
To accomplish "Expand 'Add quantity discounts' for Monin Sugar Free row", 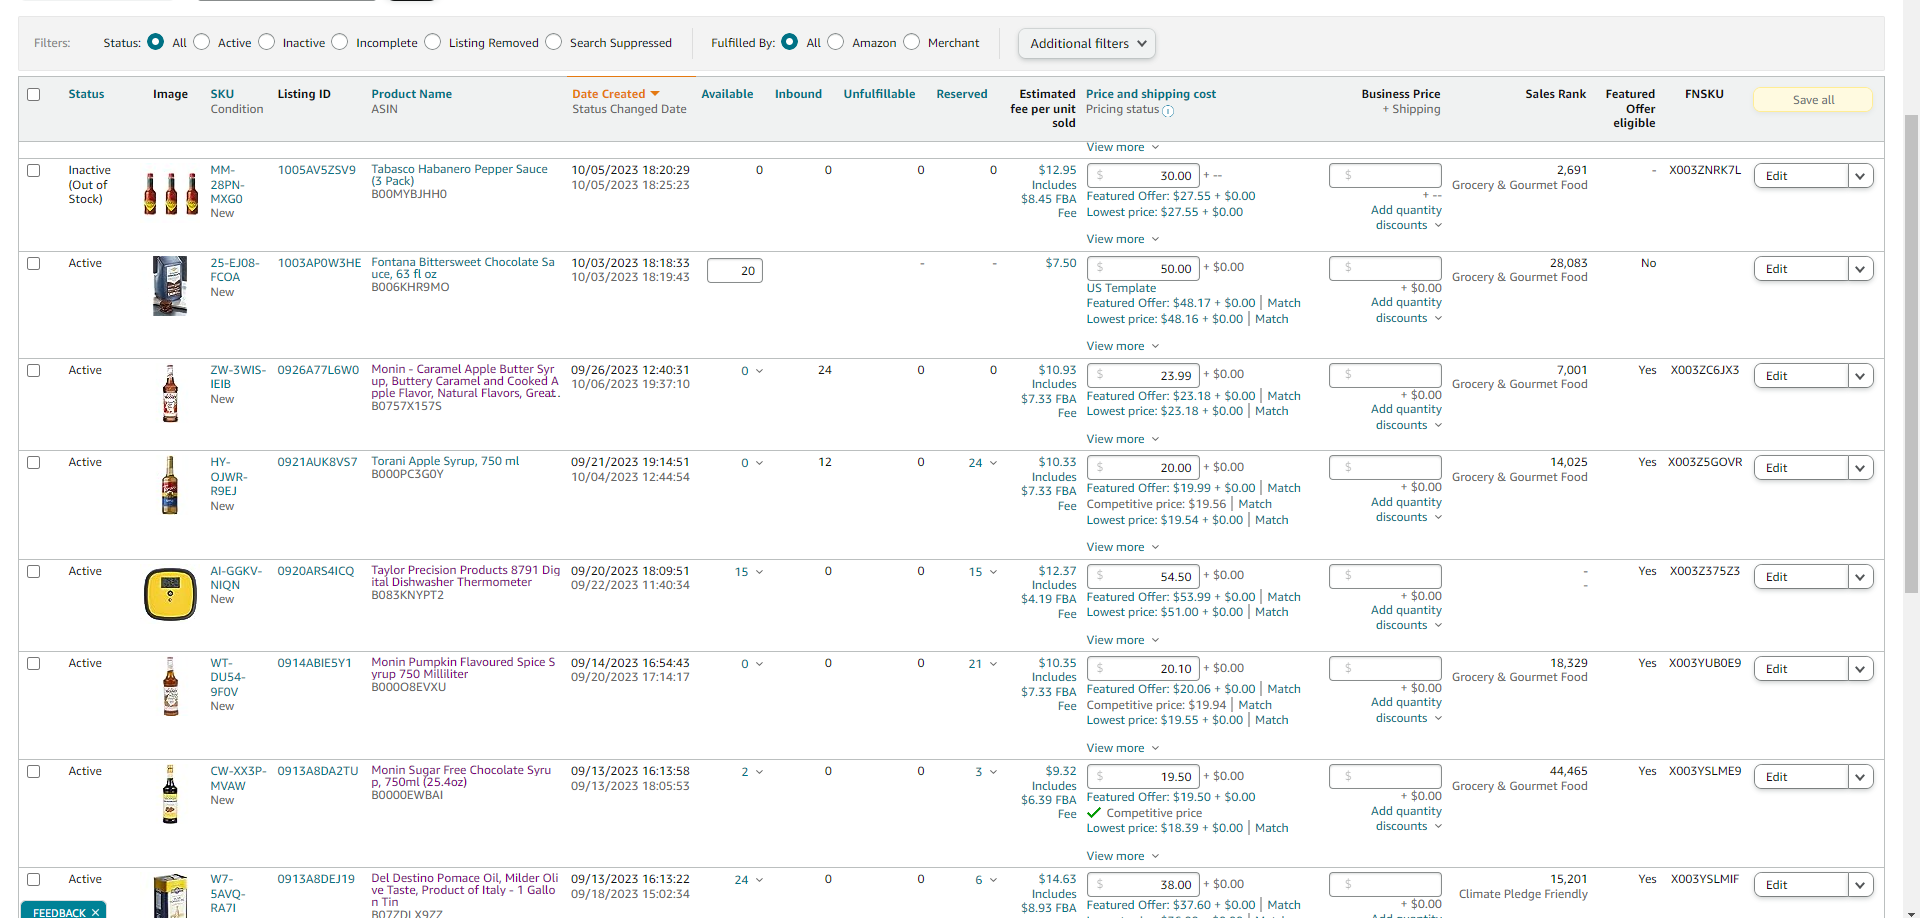I will [x=1407, y=819].
